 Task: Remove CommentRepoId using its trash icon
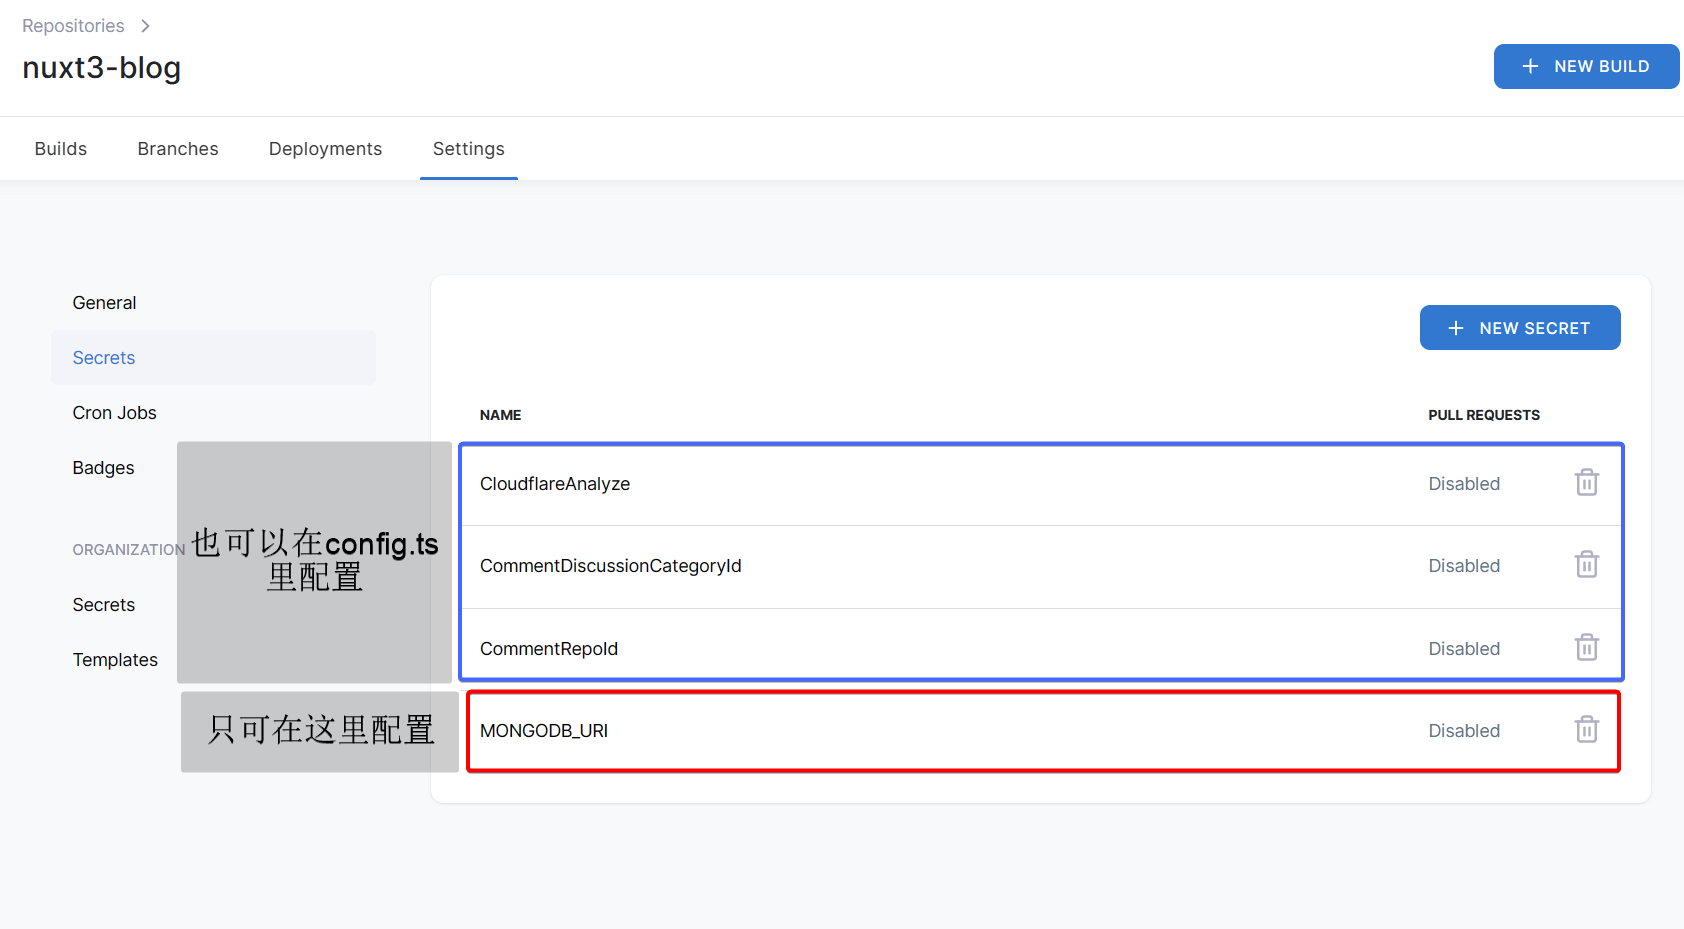click(1586, 648)
